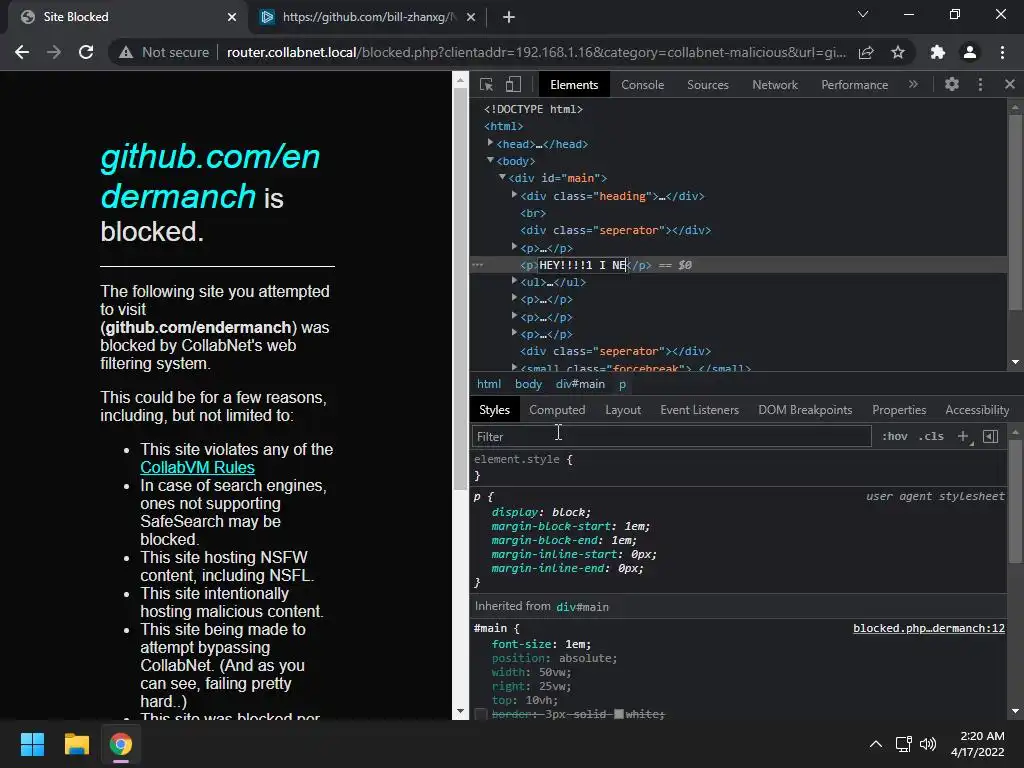Switch to the Computed sub-tab
The height and width of the screenshot is (768, 1024).
[x=556, y=409]
